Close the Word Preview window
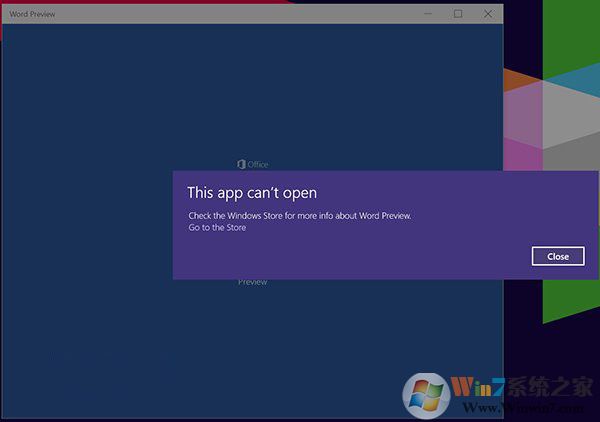This screenshot has height=422, width=600. click(x=488, y=14)
